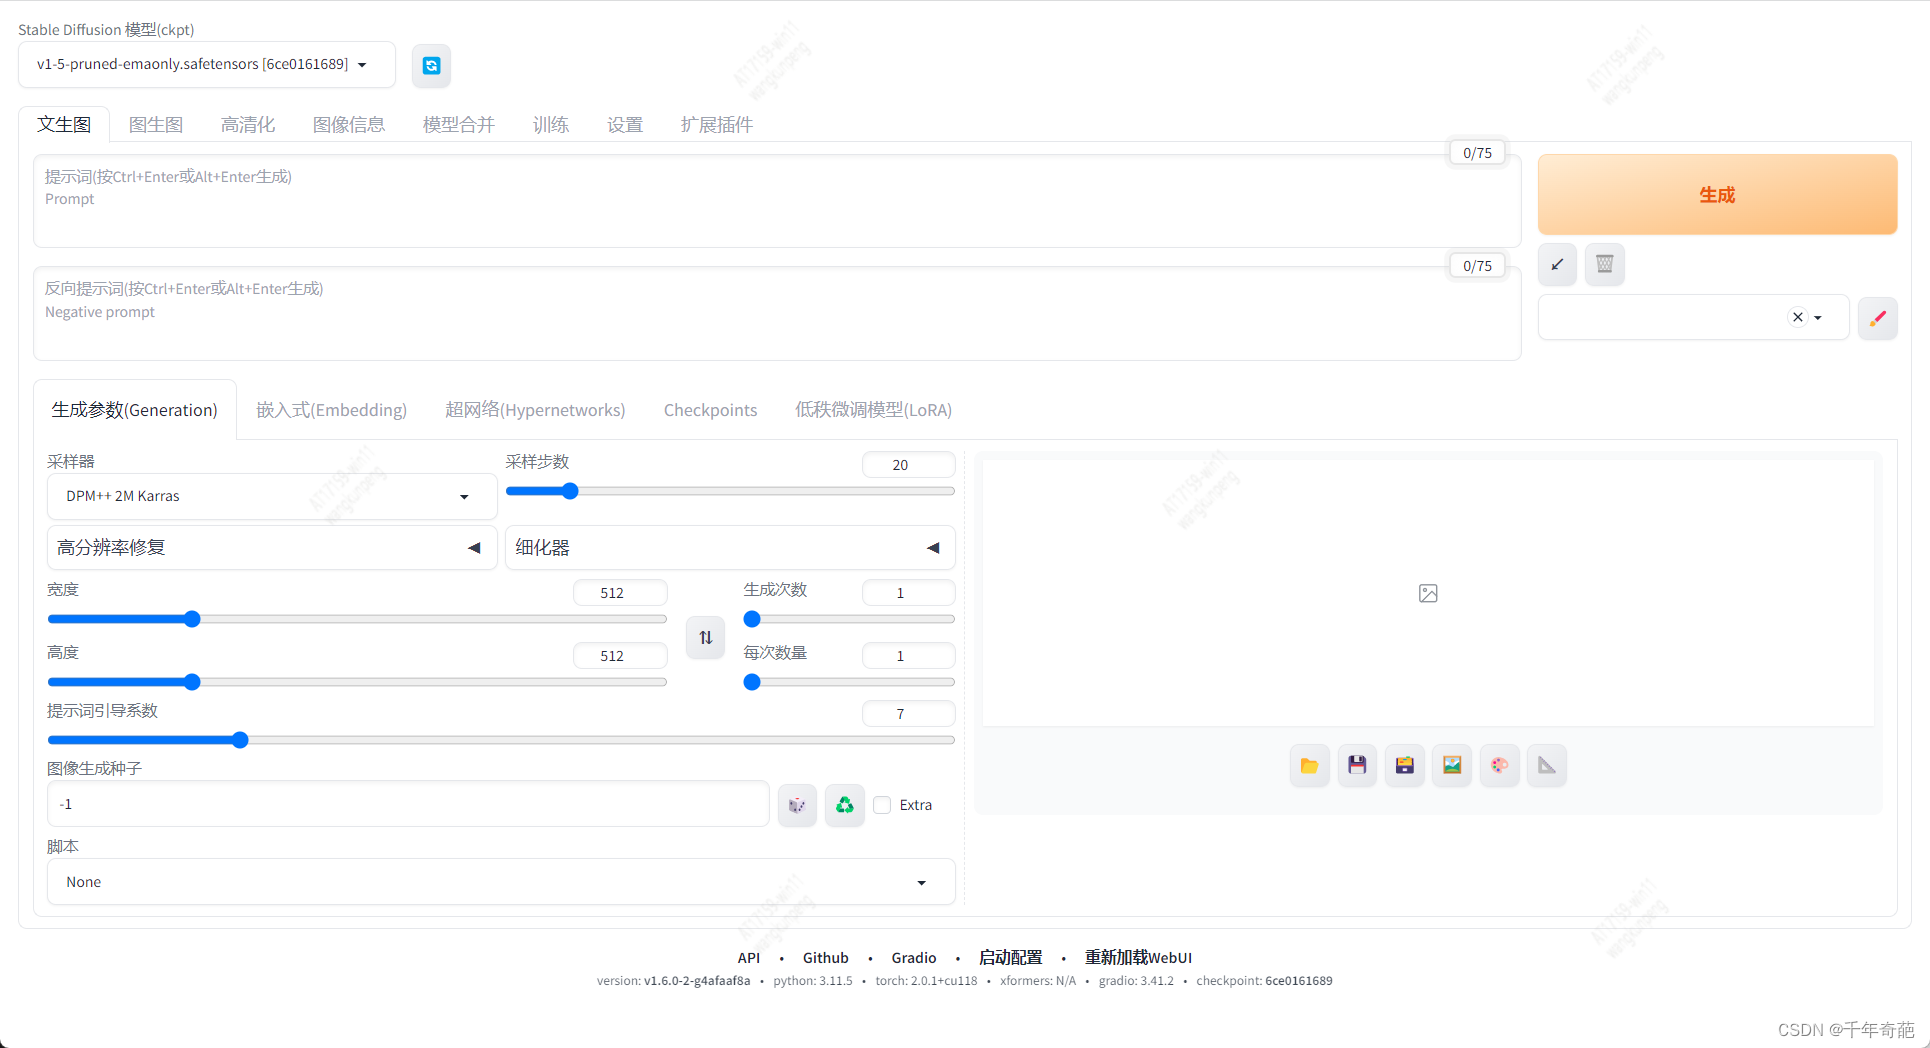
Task: Clear prompts with the trash icon
Action: click(x=1605, y=265)
